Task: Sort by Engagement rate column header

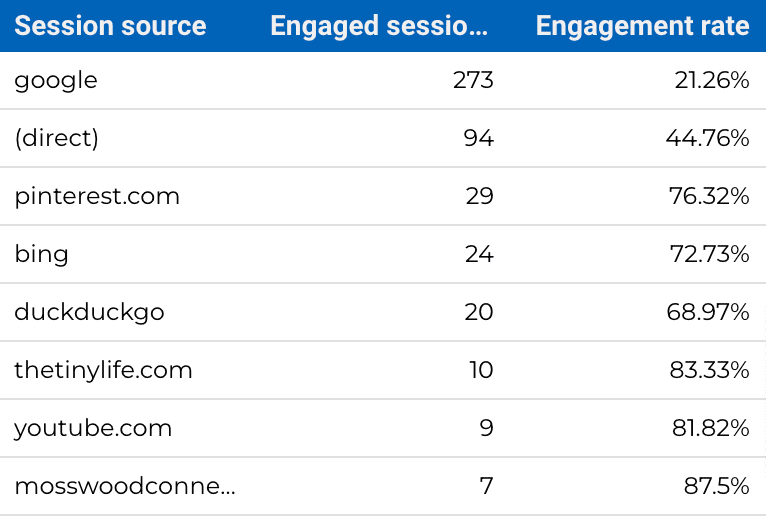Action: coord(642,26)
